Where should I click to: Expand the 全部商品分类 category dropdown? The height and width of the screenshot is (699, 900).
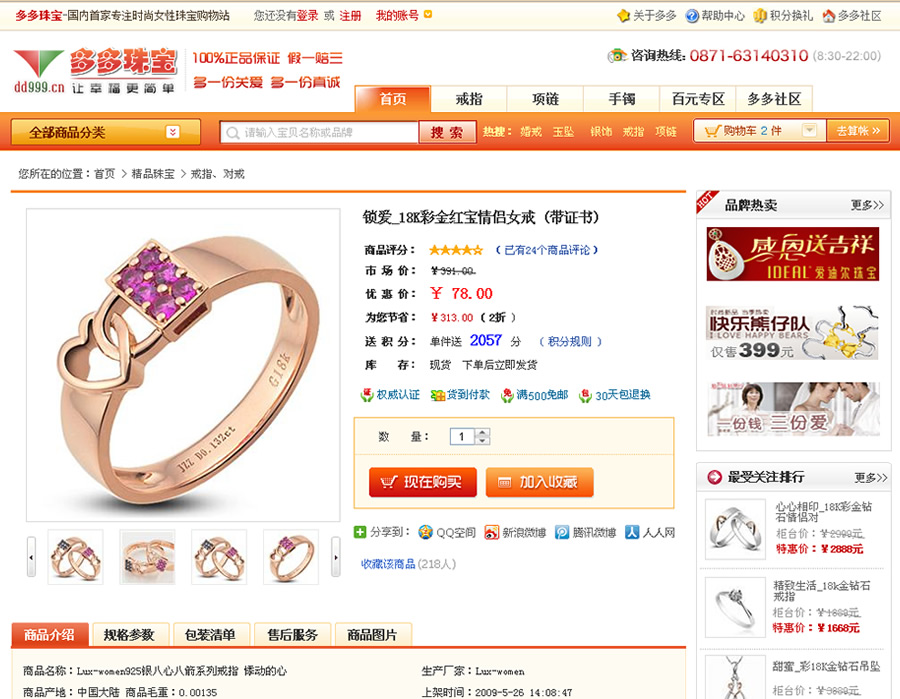172,133
